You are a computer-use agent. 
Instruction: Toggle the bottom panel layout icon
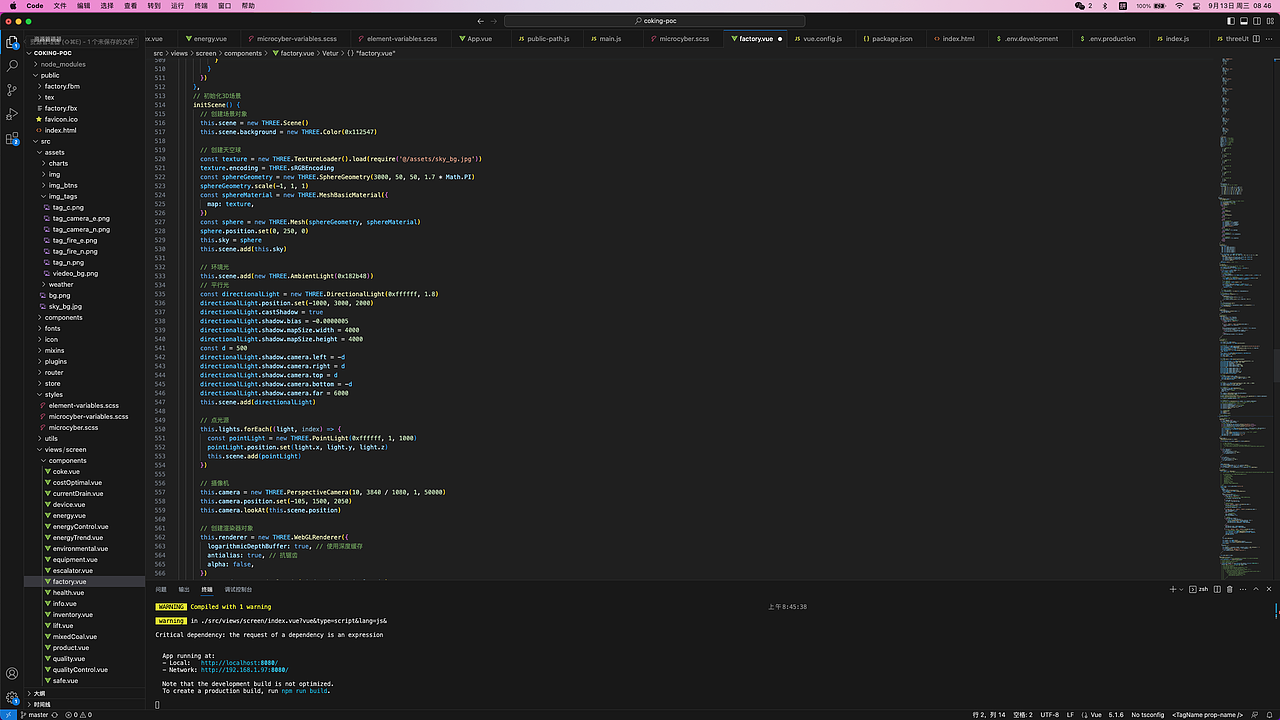(1243, 21)
